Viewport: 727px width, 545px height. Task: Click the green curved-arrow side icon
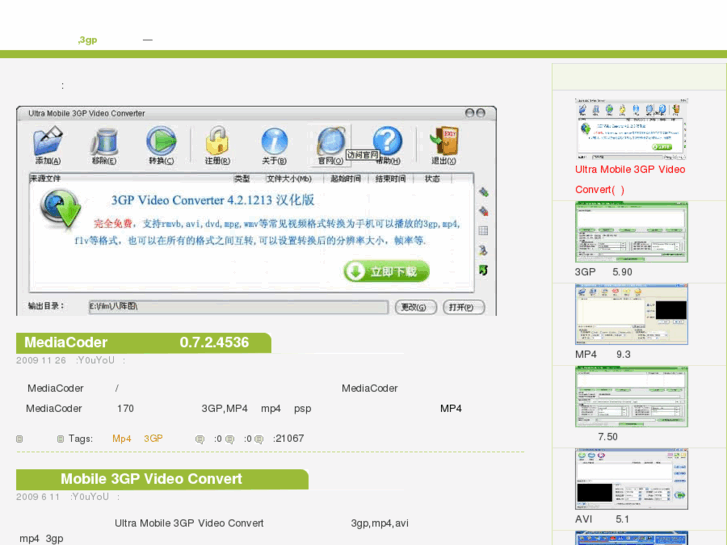coord(483,270)
